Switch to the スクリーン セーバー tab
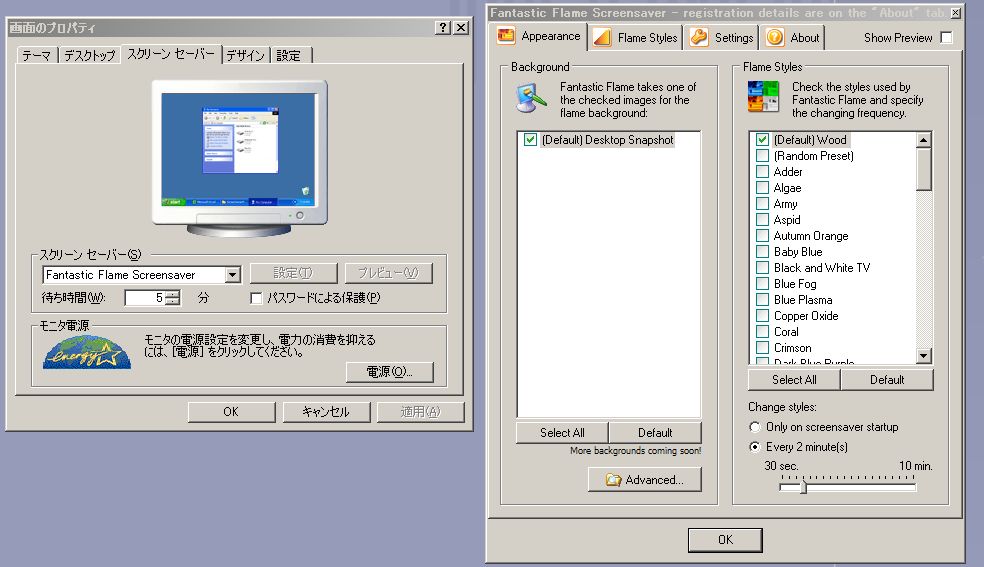 point(171,54)
